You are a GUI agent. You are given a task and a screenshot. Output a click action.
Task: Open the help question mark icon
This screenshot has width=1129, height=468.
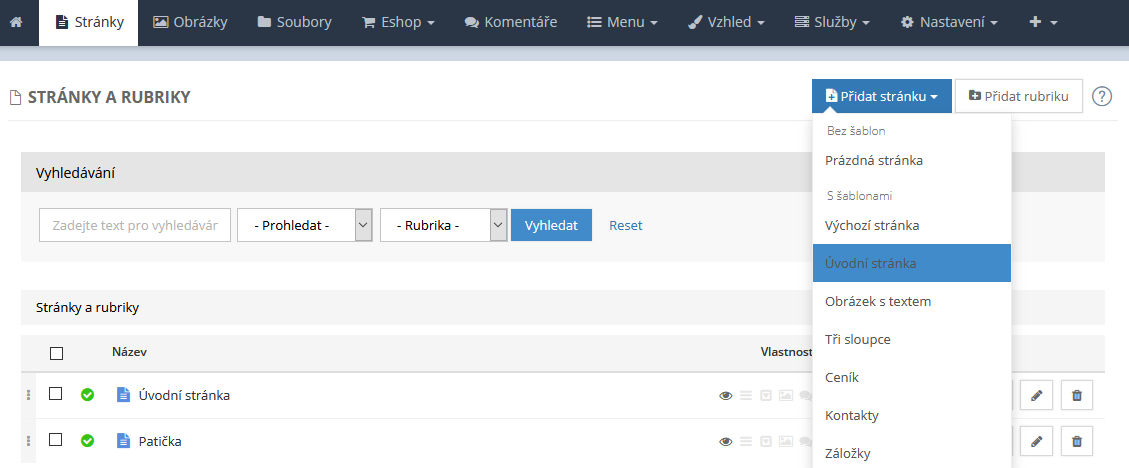(1101, 97)
